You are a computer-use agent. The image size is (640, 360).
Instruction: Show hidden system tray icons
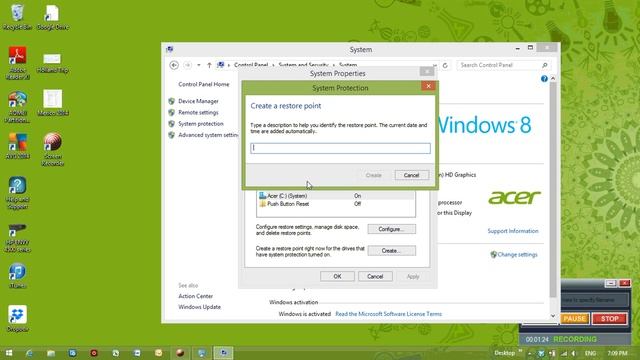click(x=530, y=353)
